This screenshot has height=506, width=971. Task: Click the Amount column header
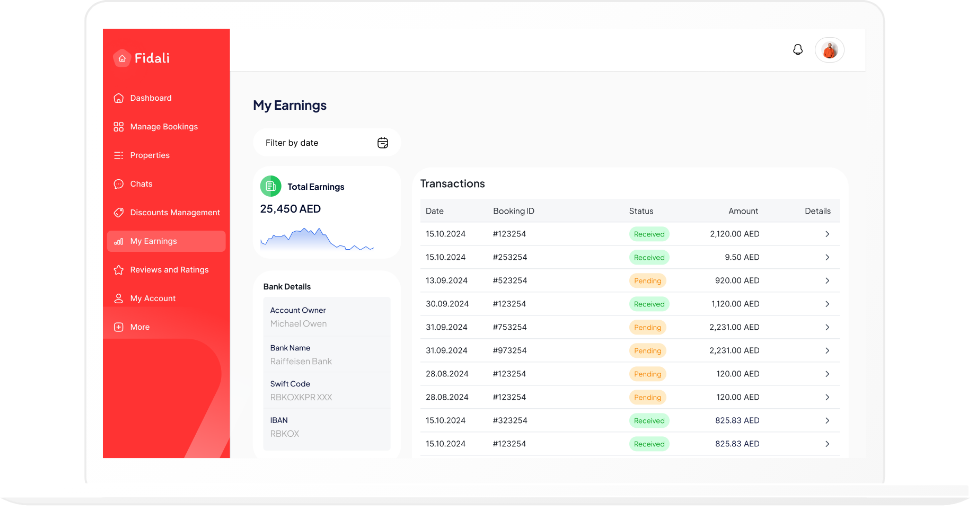coord(743,211)
